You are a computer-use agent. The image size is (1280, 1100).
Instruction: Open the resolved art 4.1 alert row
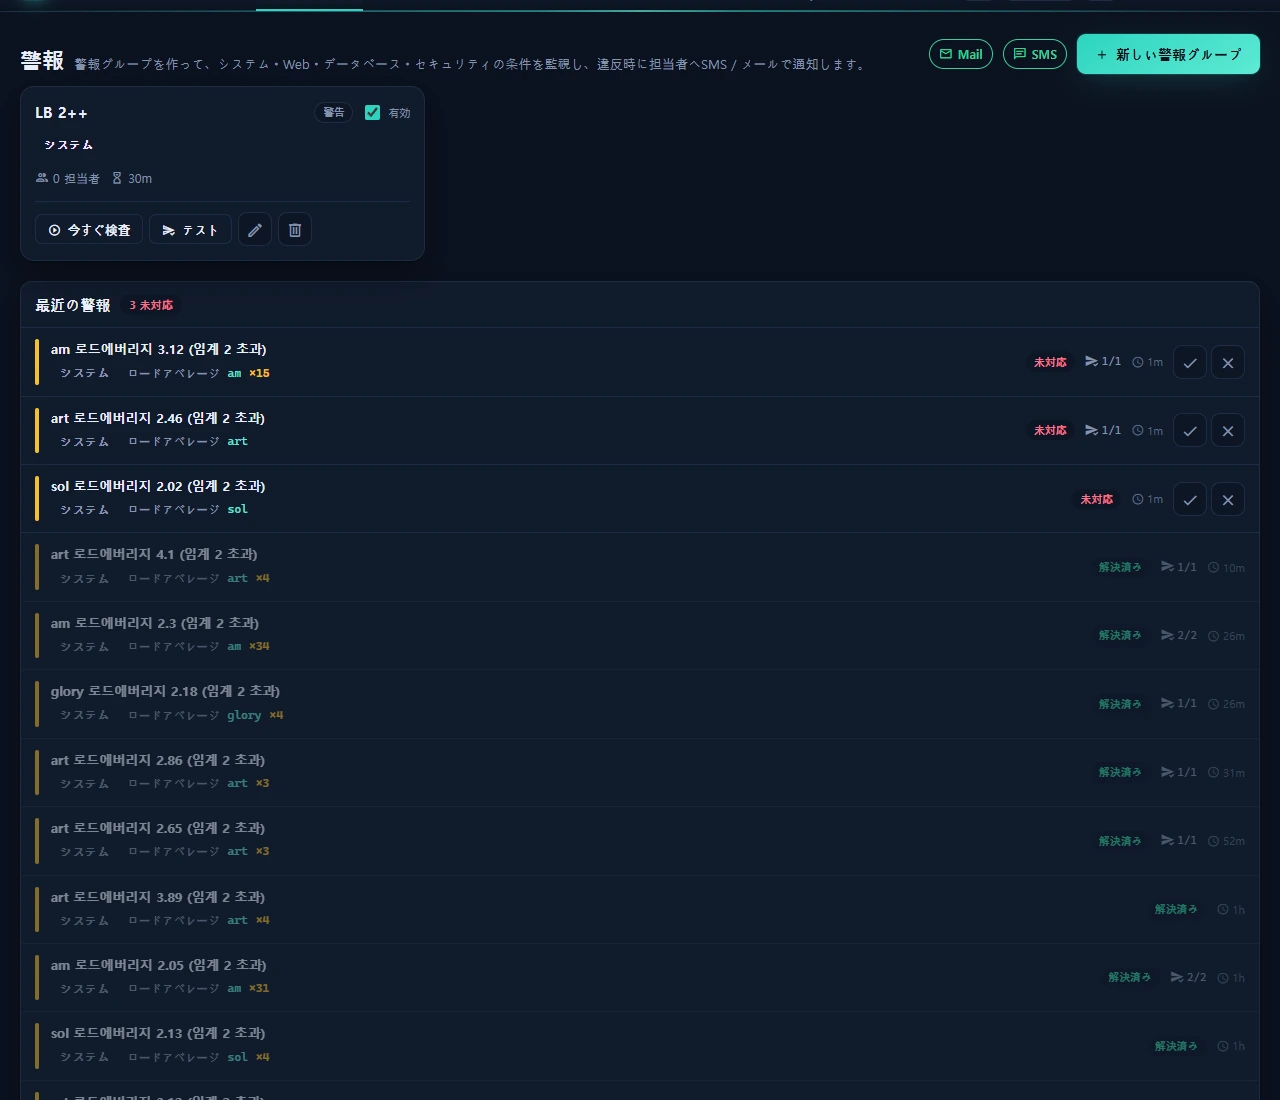coord(640,567)
